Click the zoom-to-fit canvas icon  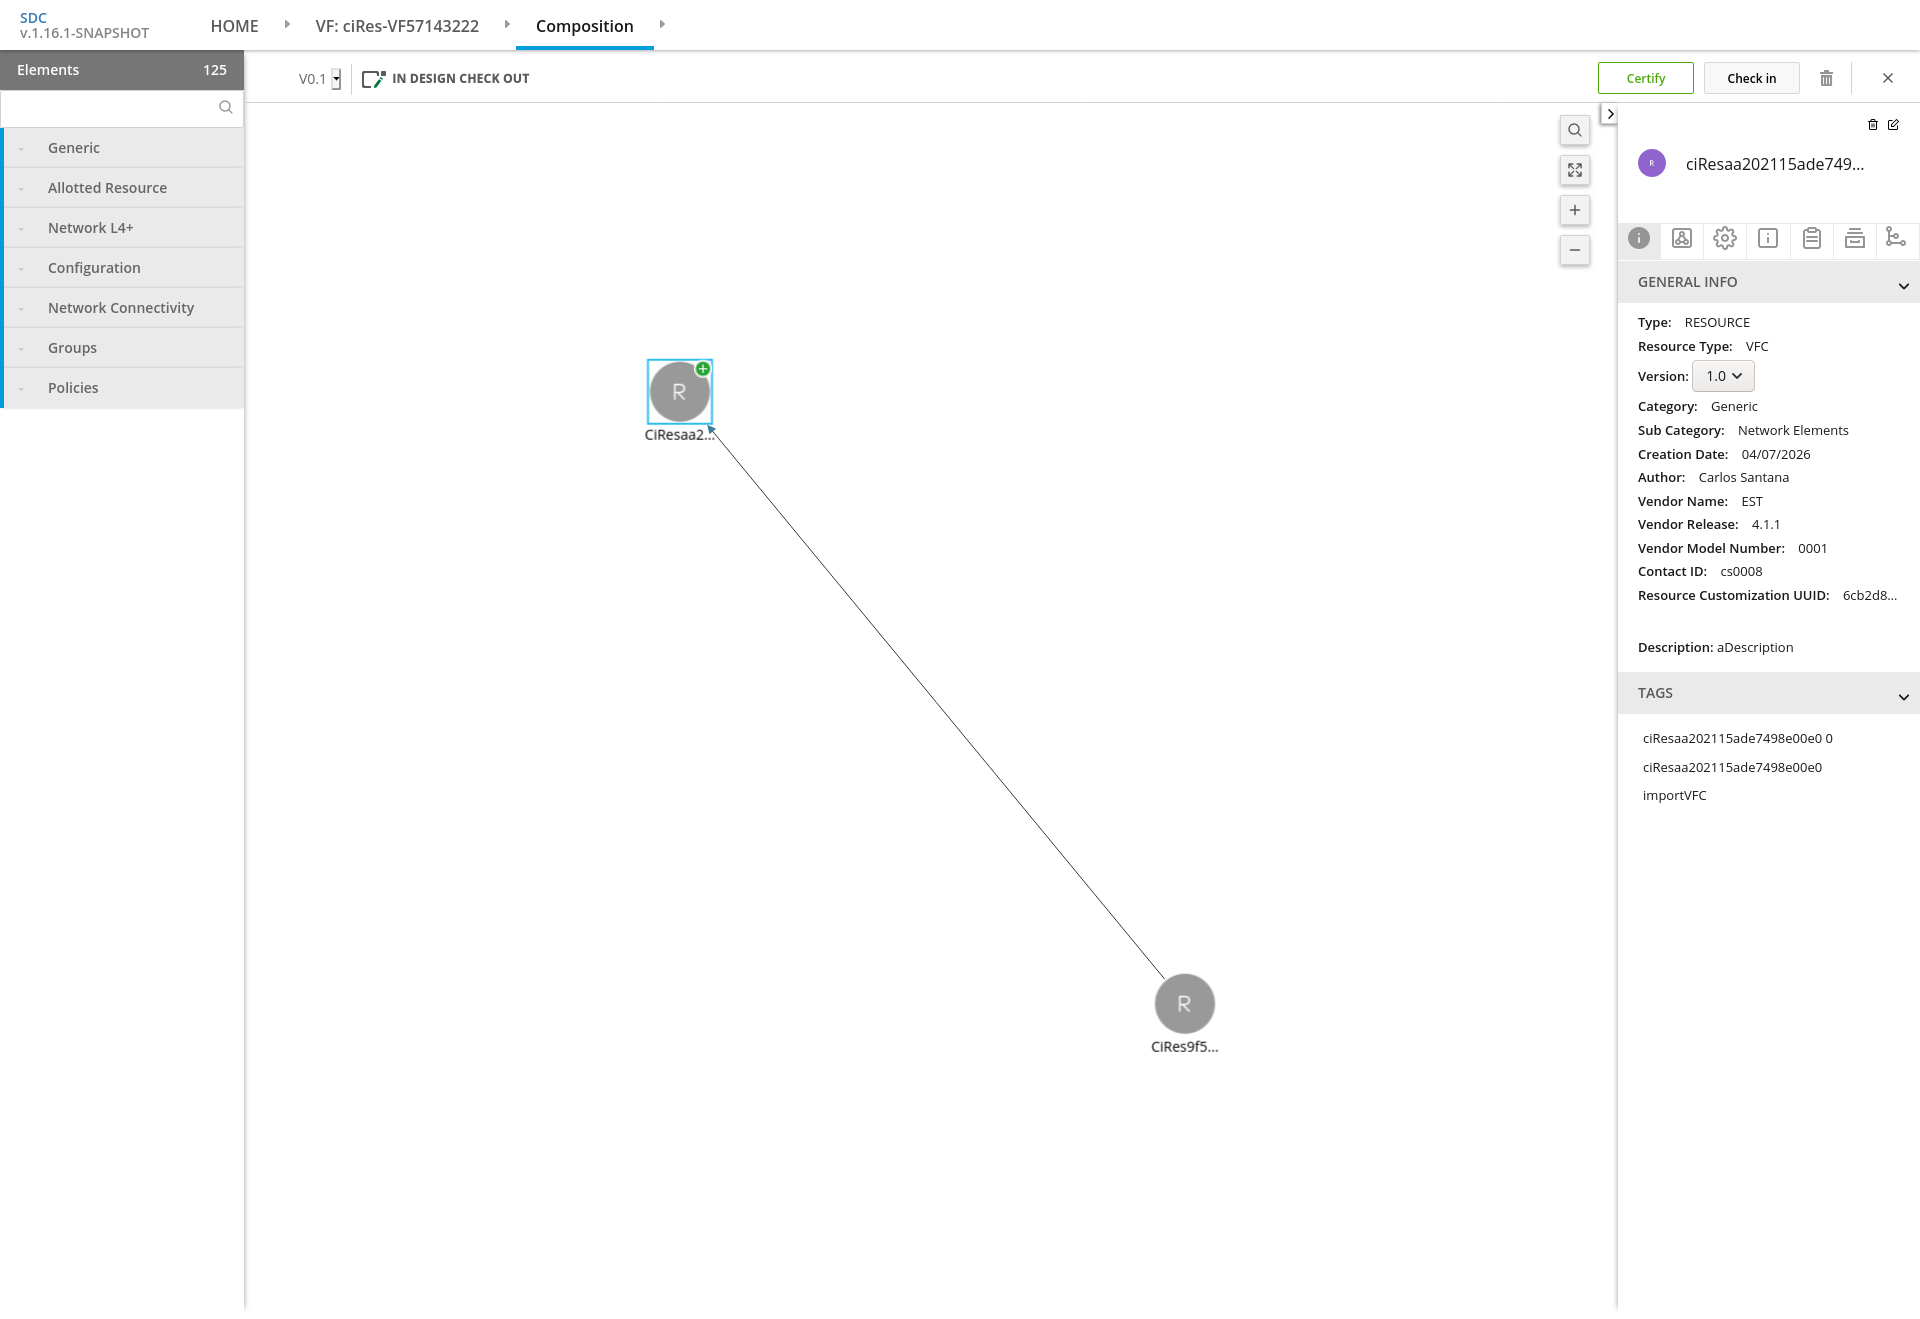coord(1575,170)
